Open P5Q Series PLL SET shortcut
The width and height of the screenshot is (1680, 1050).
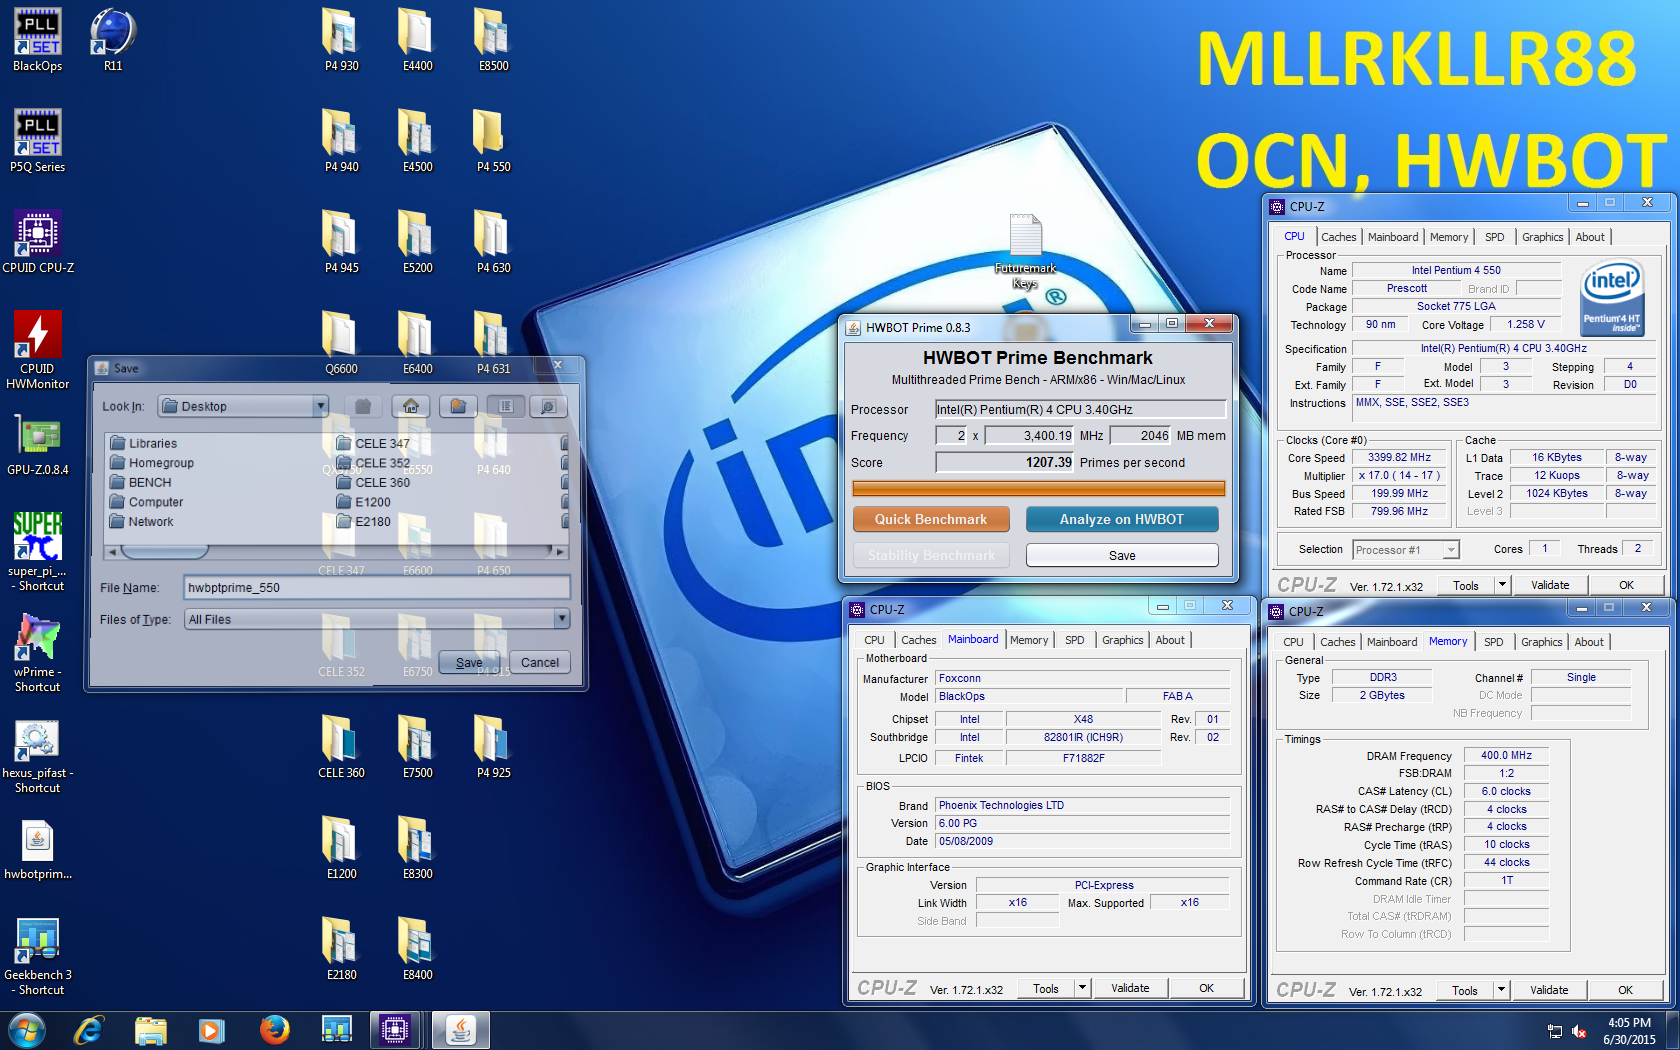38,142
